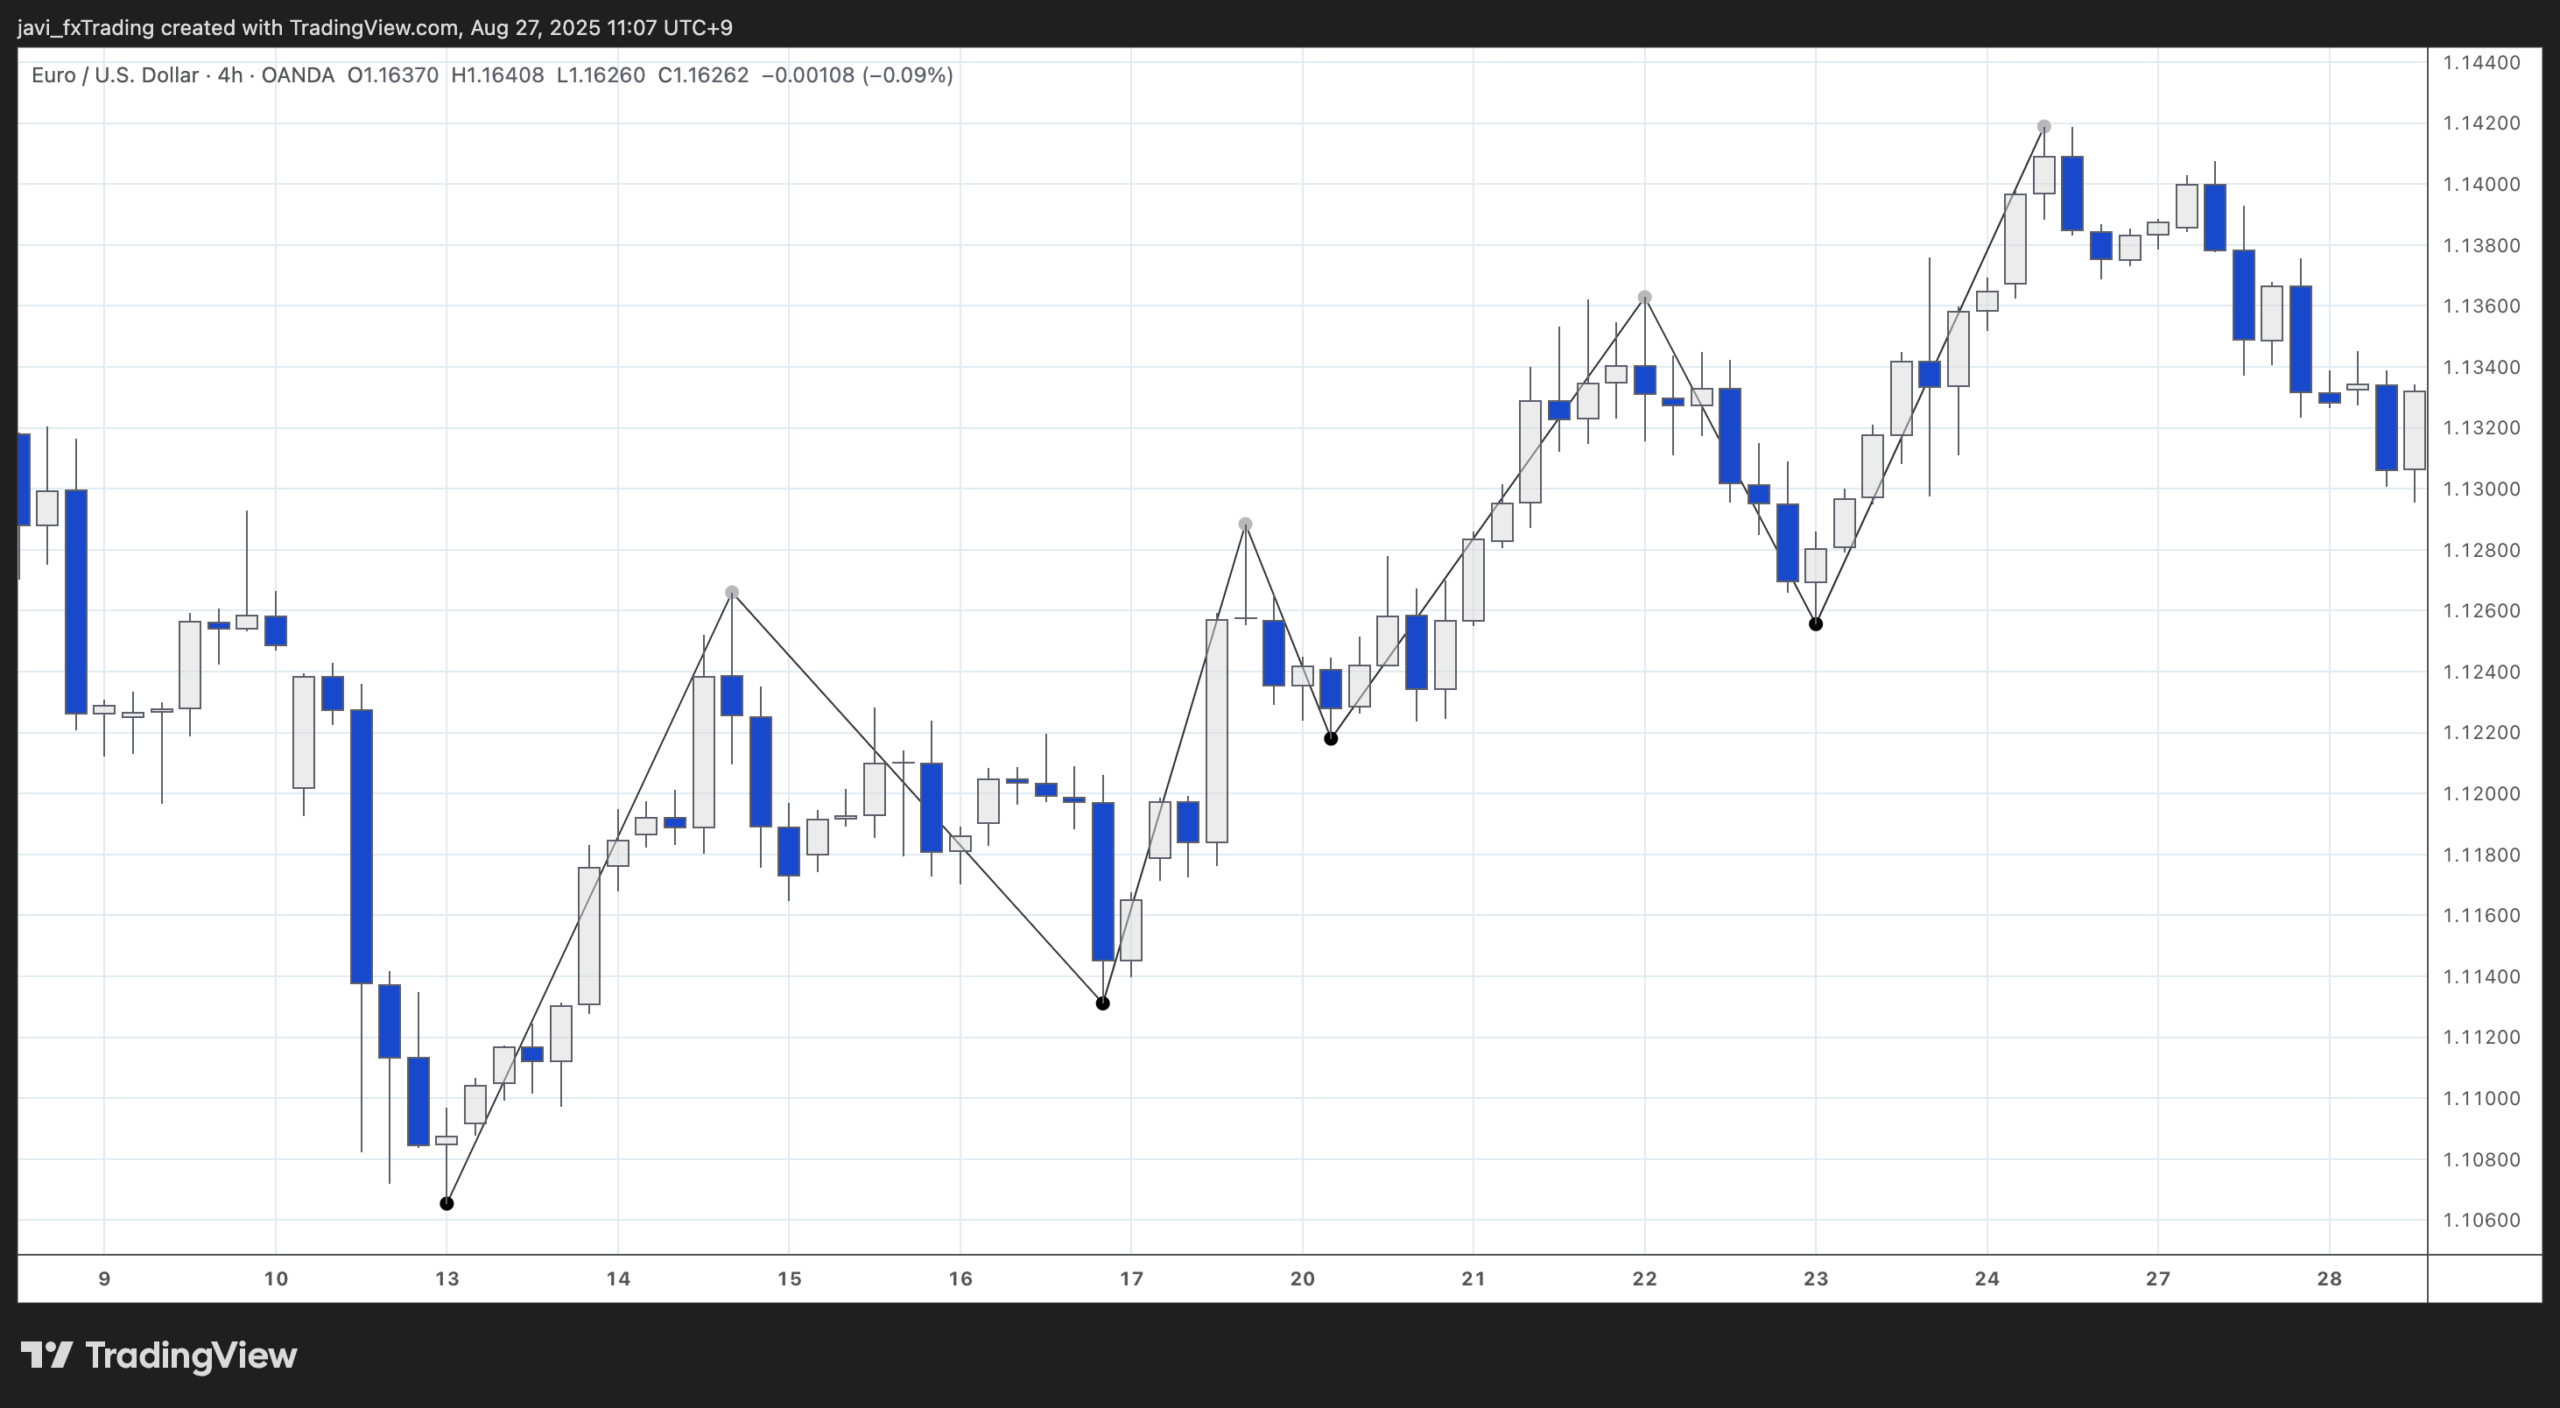Click the 'TradingView' wordmark link

point(190,1355)
